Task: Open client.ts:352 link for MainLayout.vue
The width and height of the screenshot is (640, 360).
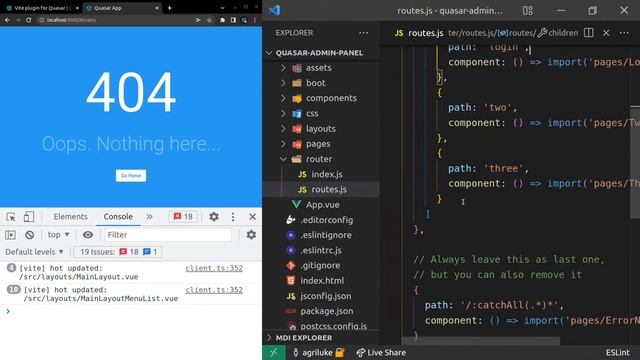Action: [214, 268]
